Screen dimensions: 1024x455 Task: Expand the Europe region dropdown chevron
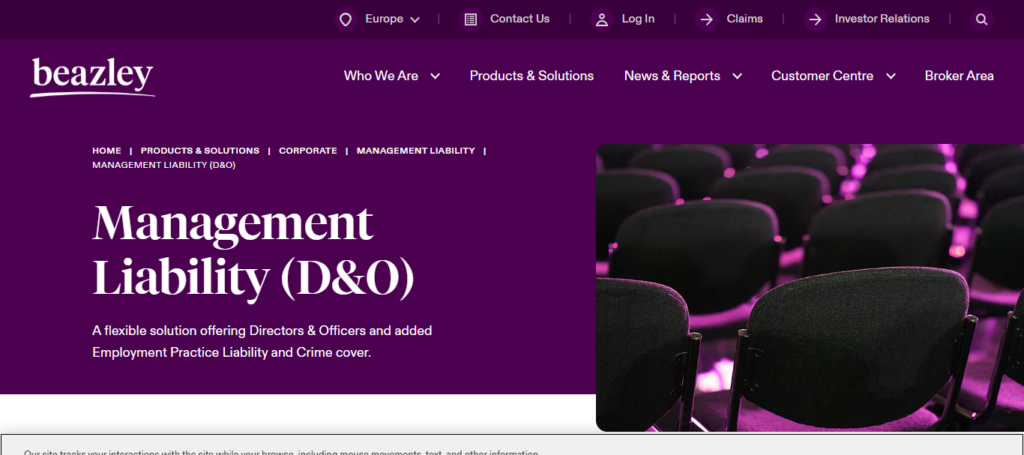(x=415, y=20)
